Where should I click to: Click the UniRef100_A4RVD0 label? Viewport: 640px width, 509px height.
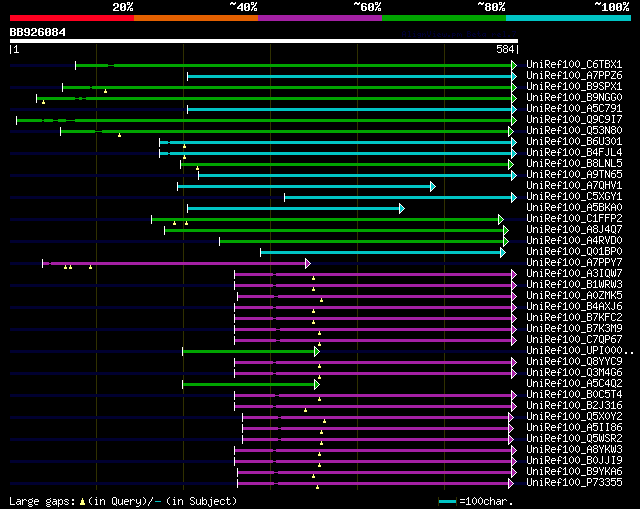click(574, 241)
